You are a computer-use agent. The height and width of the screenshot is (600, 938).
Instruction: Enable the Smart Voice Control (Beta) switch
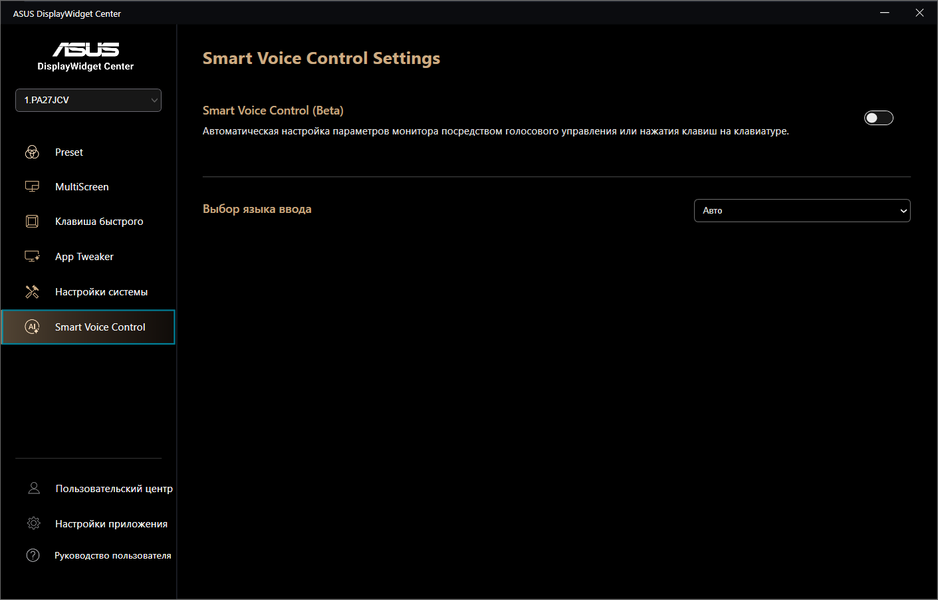(x=878, y=118)
